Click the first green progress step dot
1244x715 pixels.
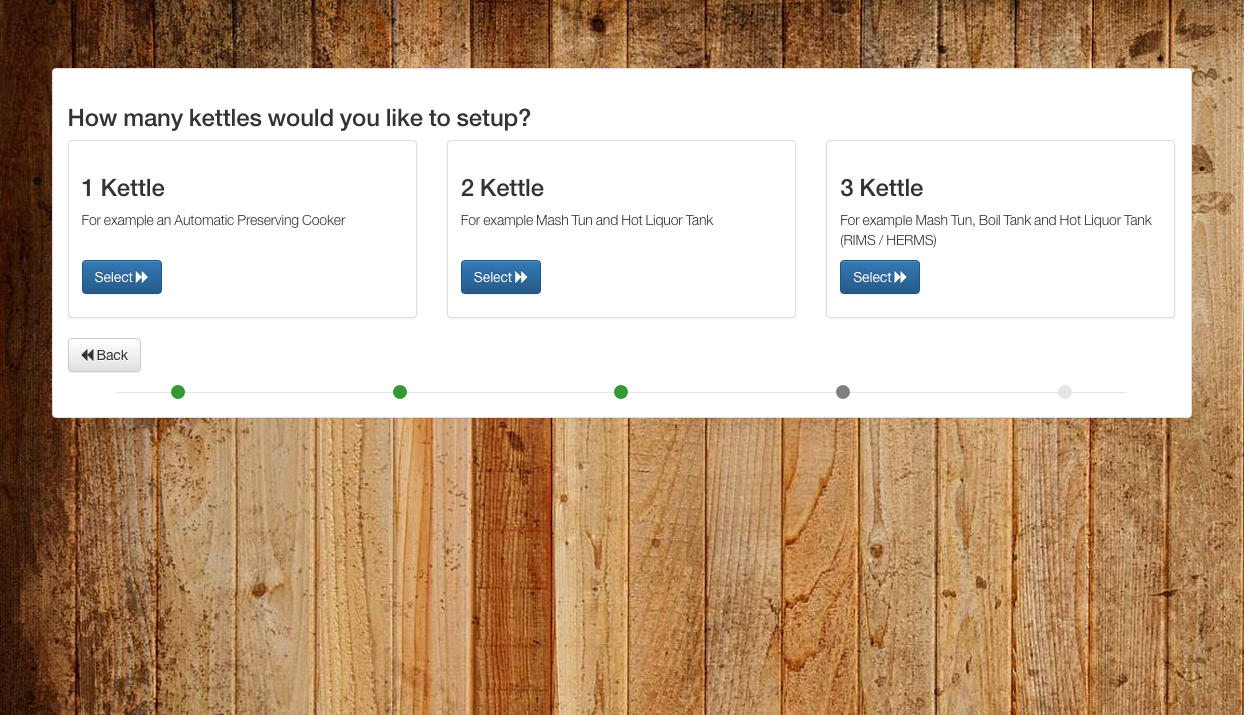(178, 392)
